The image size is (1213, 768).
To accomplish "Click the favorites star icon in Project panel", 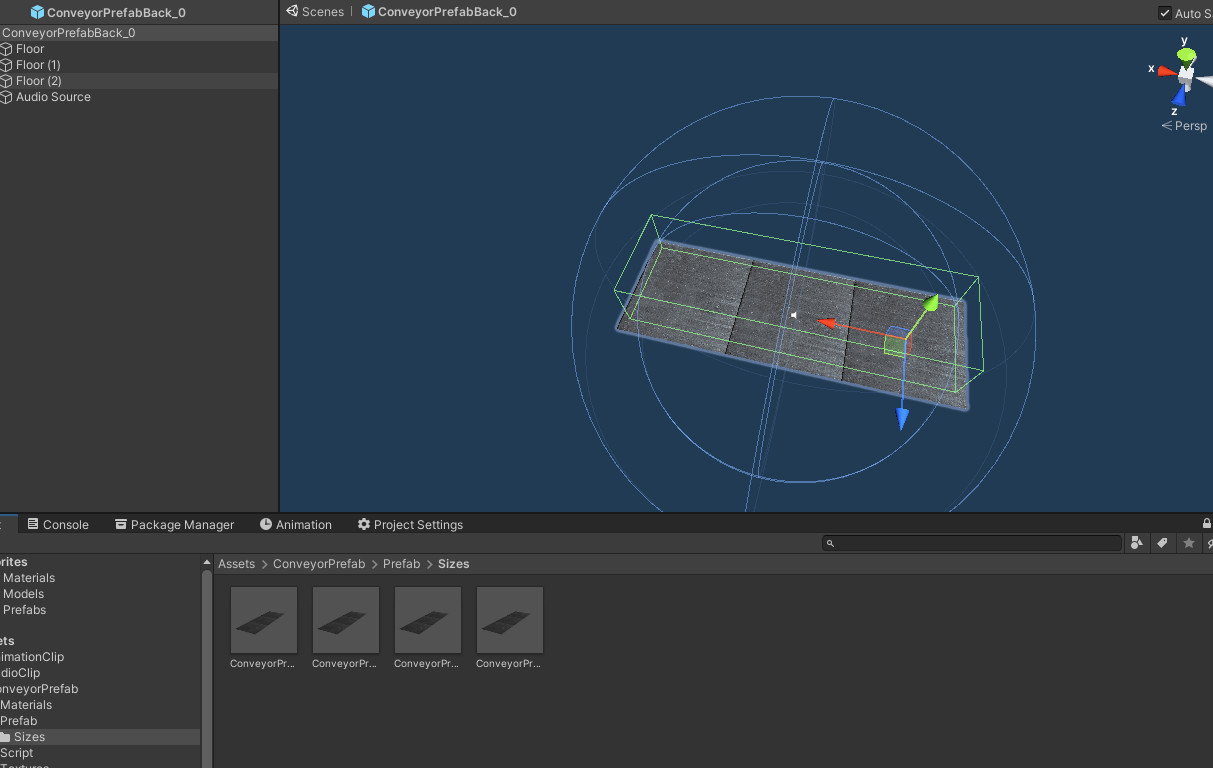I will click(x=1188, y=543).
